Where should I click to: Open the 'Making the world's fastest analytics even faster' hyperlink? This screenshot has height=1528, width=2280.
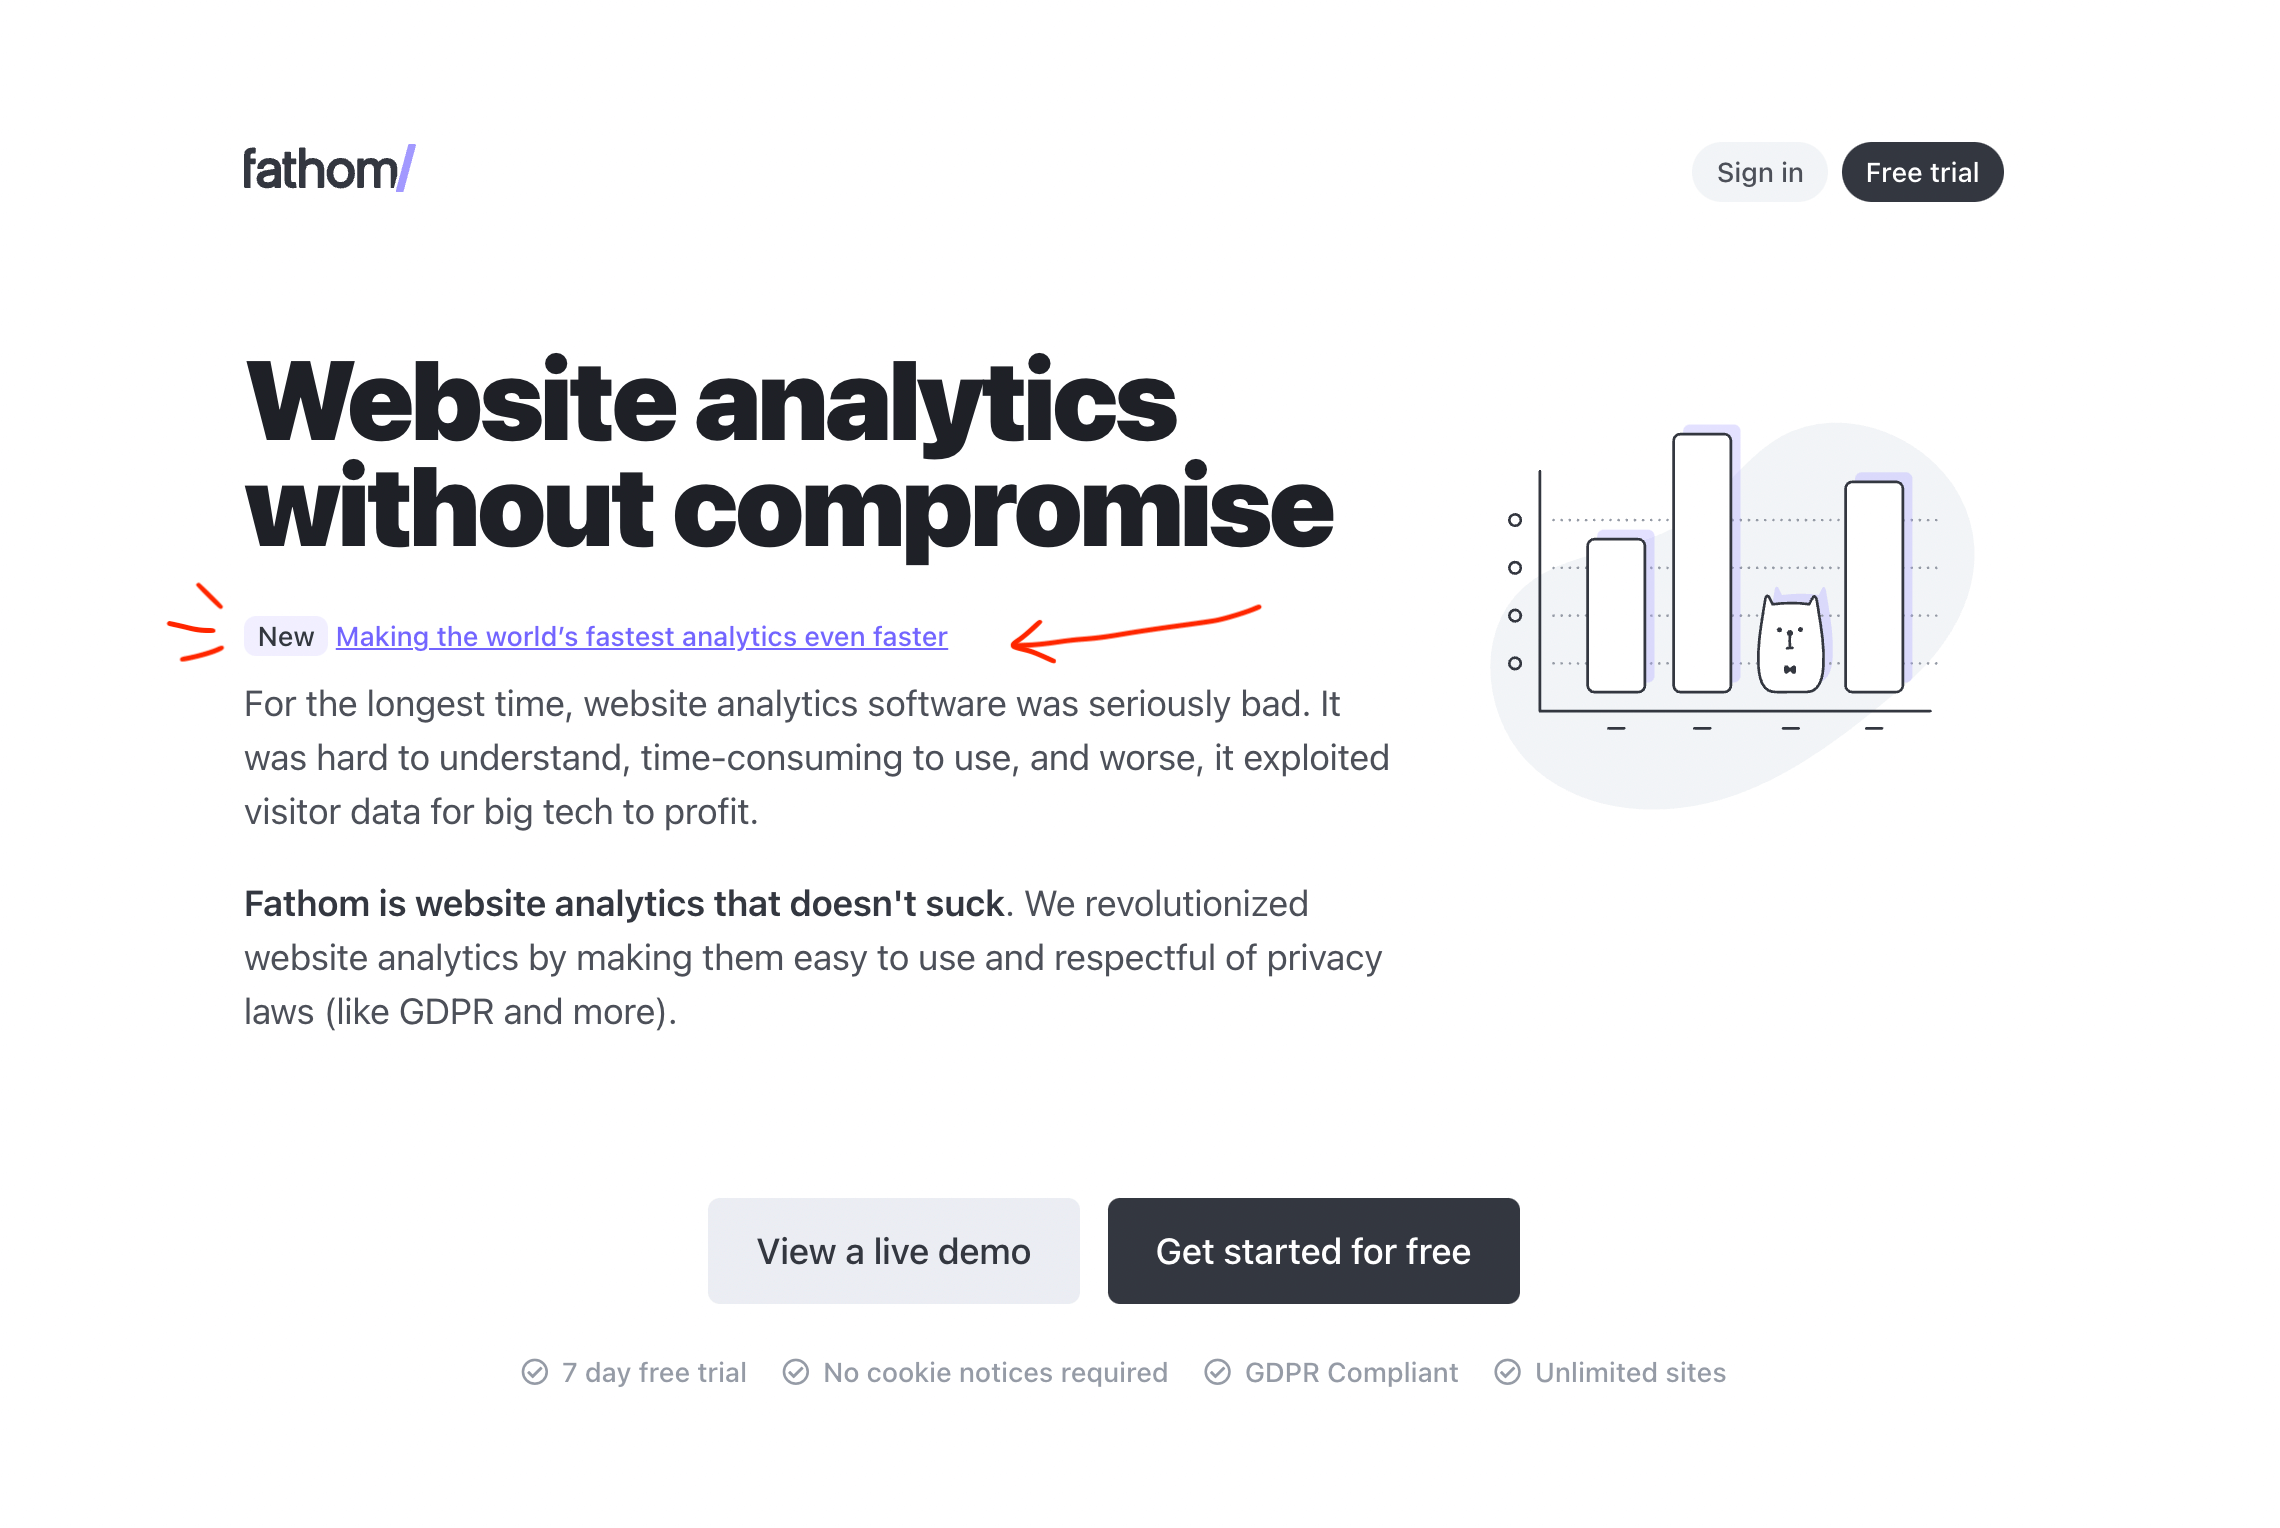(639, 636)
